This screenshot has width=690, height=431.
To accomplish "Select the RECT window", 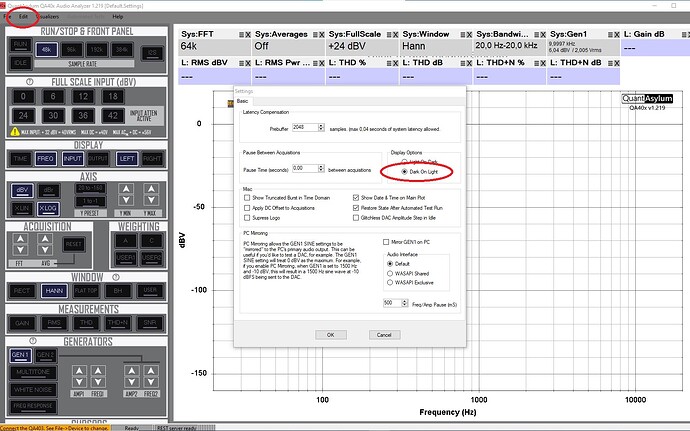I will pyautogui.click(x=22, y=291).
